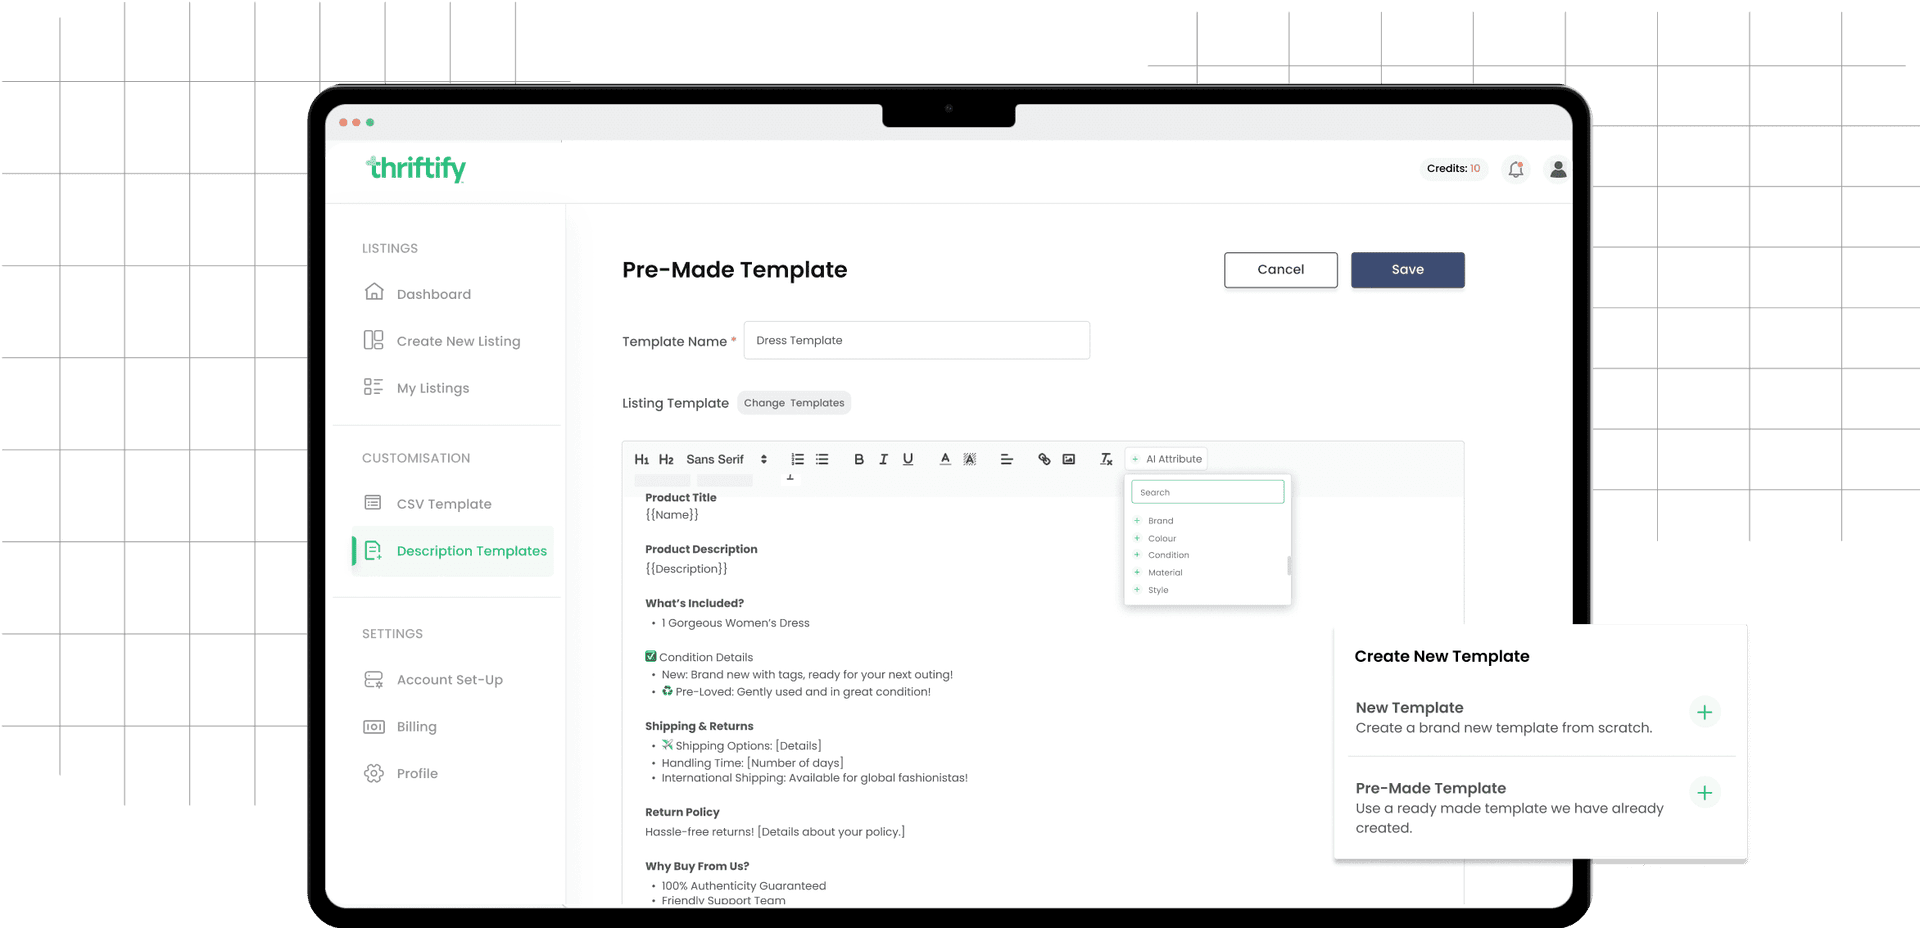
Task: Open Billing settings
Action: [x=399, y=727]
